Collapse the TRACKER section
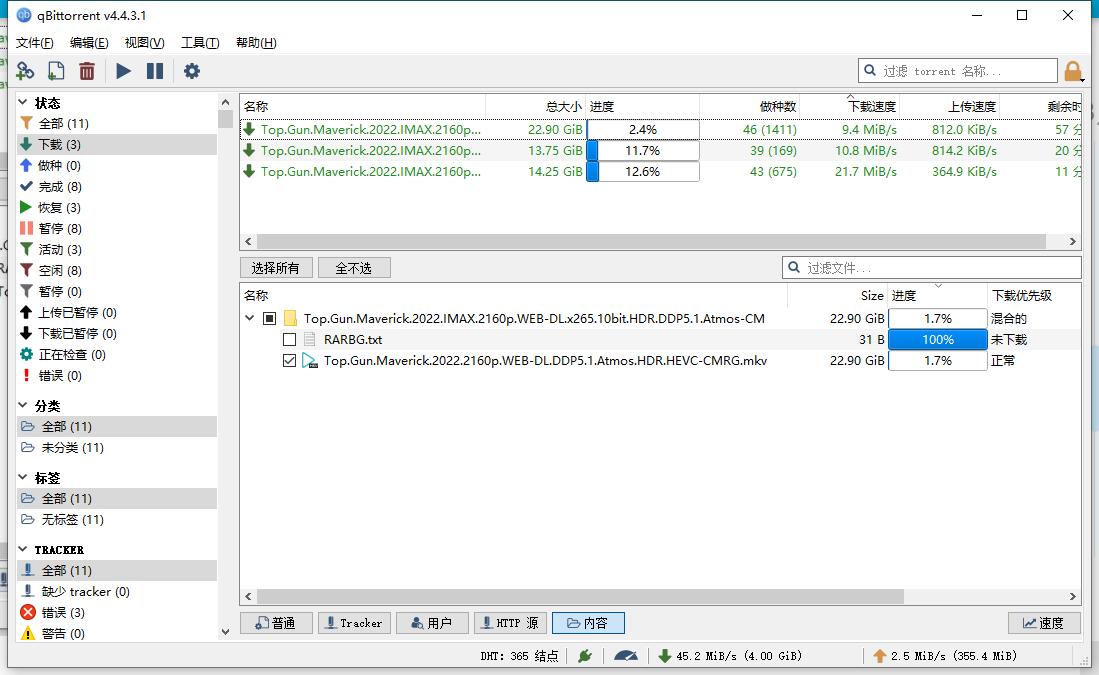1099x675 pixels. coord(23,550)
